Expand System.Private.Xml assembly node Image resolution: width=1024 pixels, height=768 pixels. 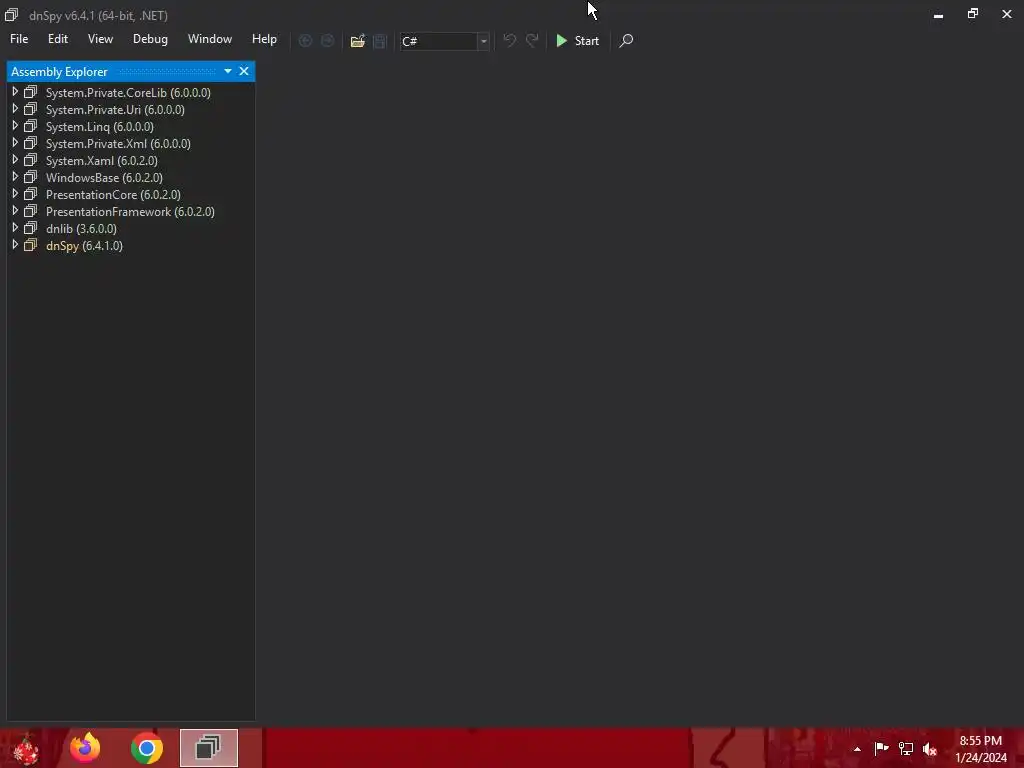15,143
